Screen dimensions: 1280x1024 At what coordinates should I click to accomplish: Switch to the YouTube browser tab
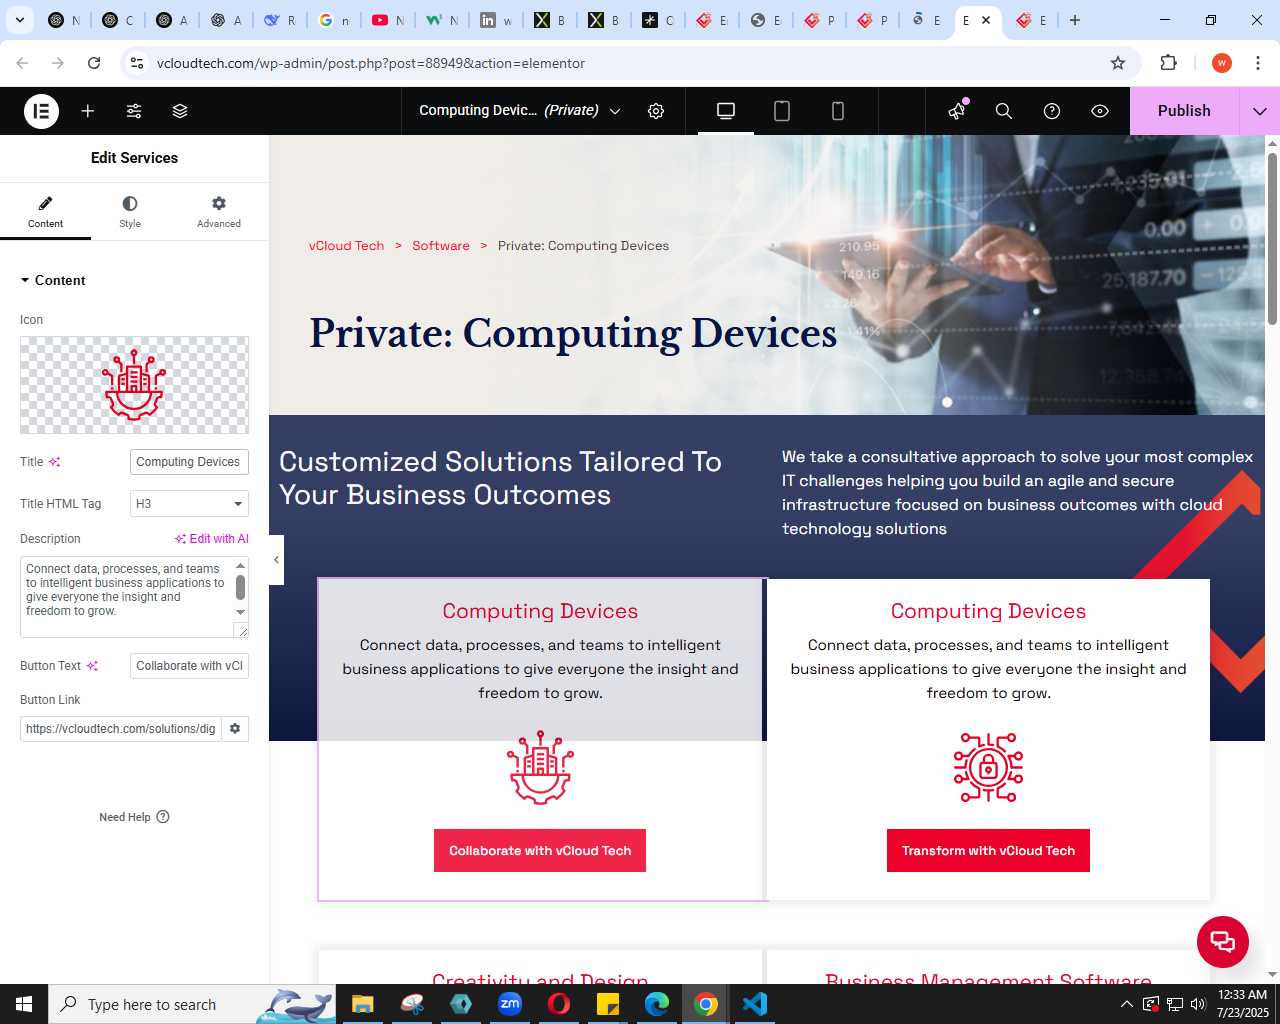pyautogui.click(x=388, y=20)
